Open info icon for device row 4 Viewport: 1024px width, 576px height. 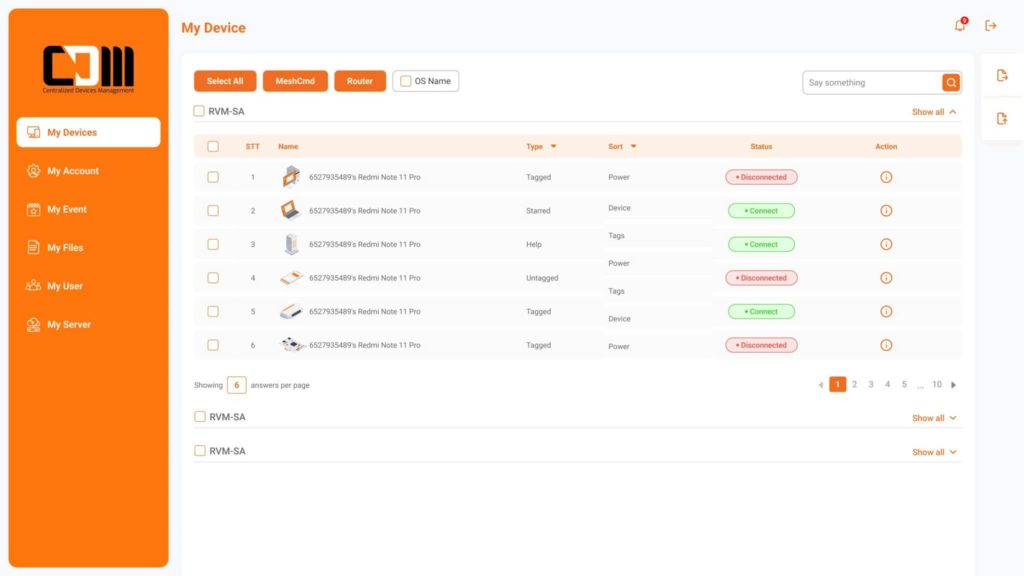(886, 278)
